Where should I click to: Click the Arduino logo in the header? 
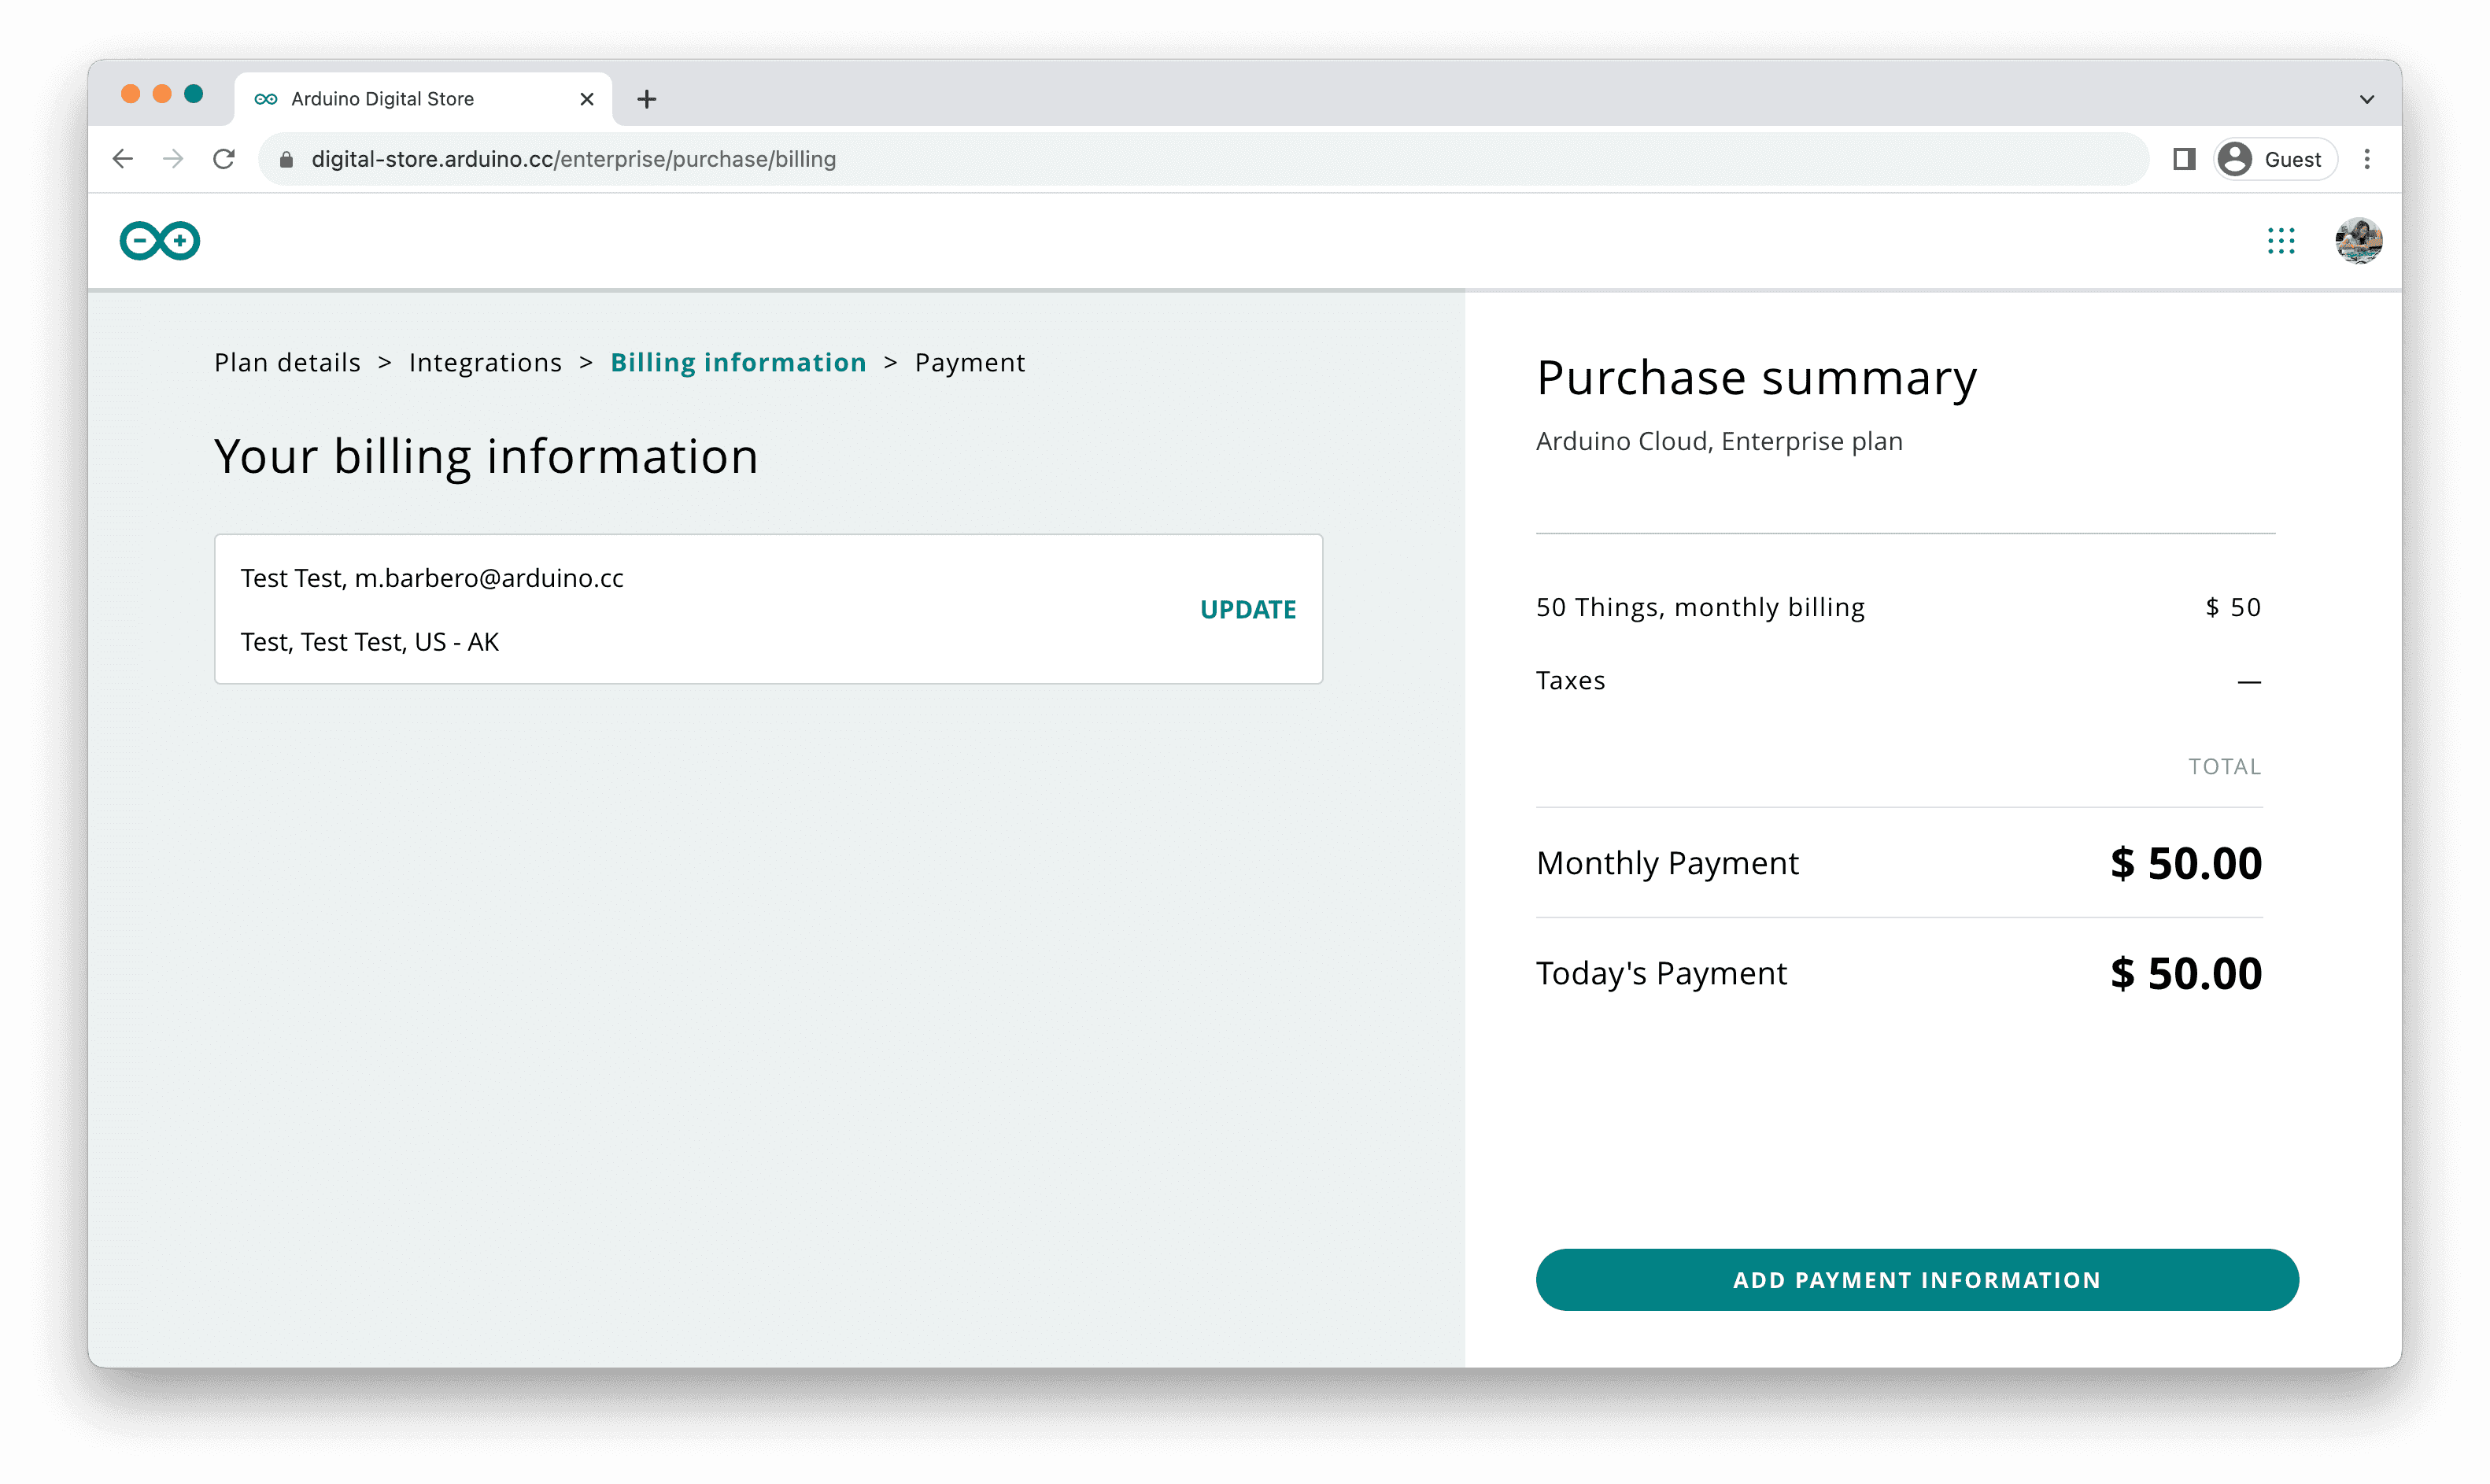[158, 240]
